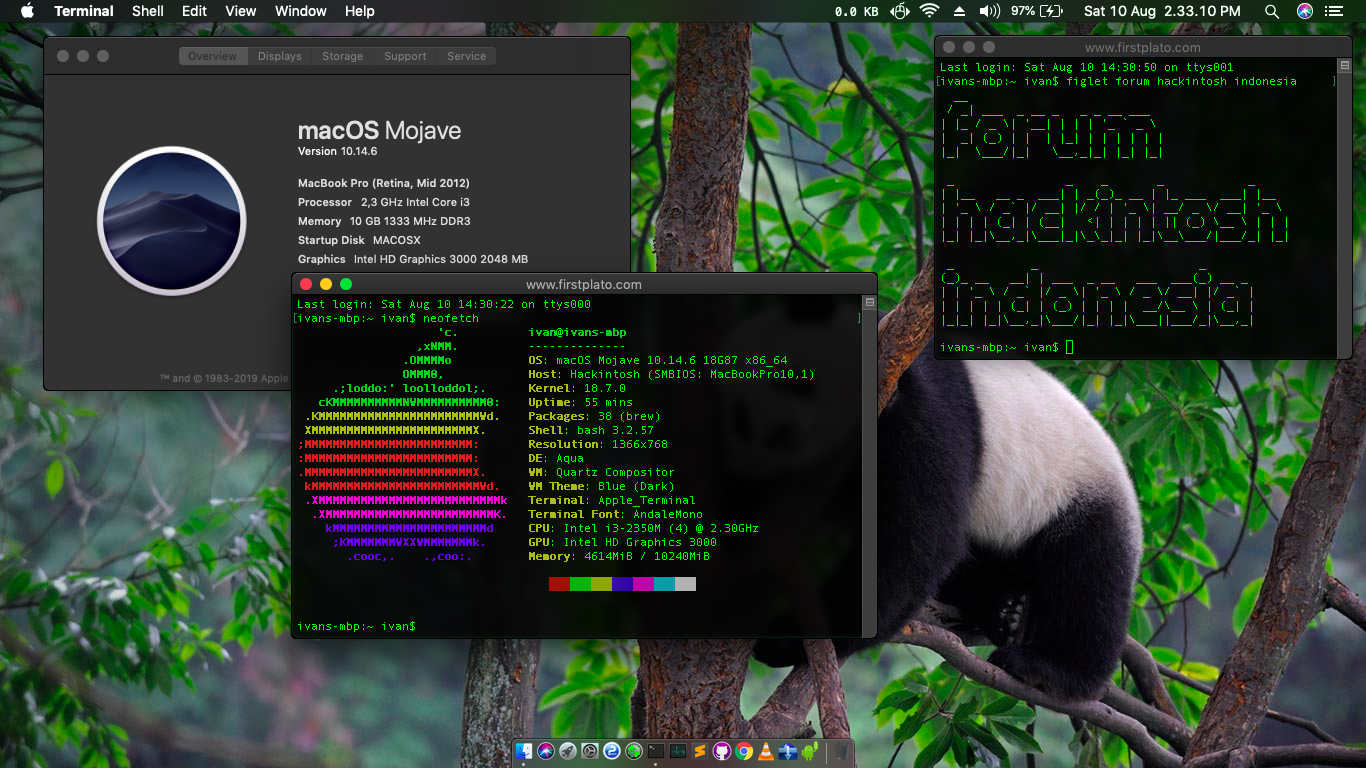
Task: Open Spotlight search magnifier
Action: pos(1272,11)
